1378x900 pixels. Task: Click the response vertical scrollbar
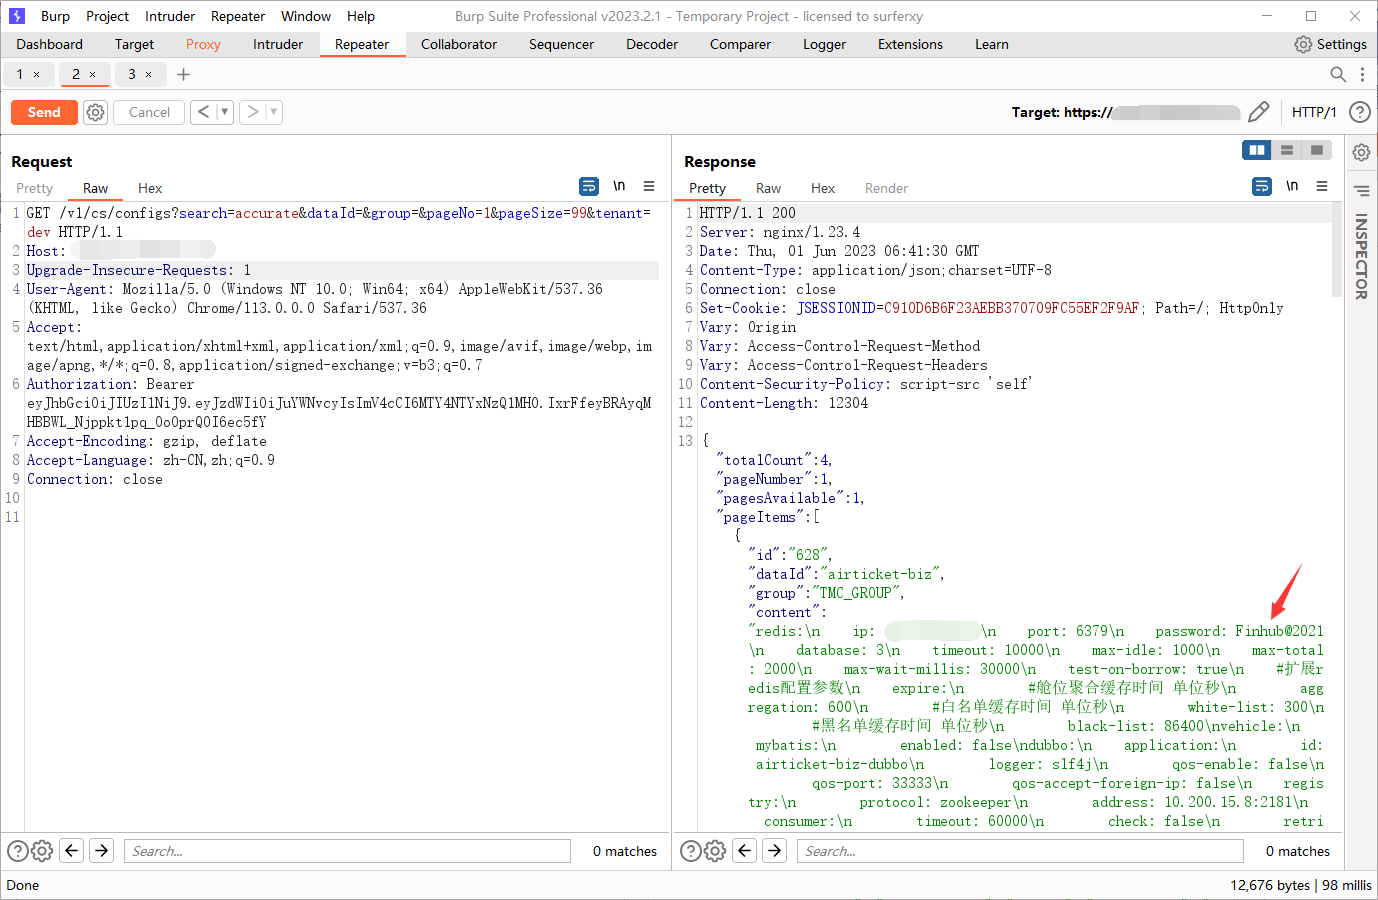(x=1337, y=250)
